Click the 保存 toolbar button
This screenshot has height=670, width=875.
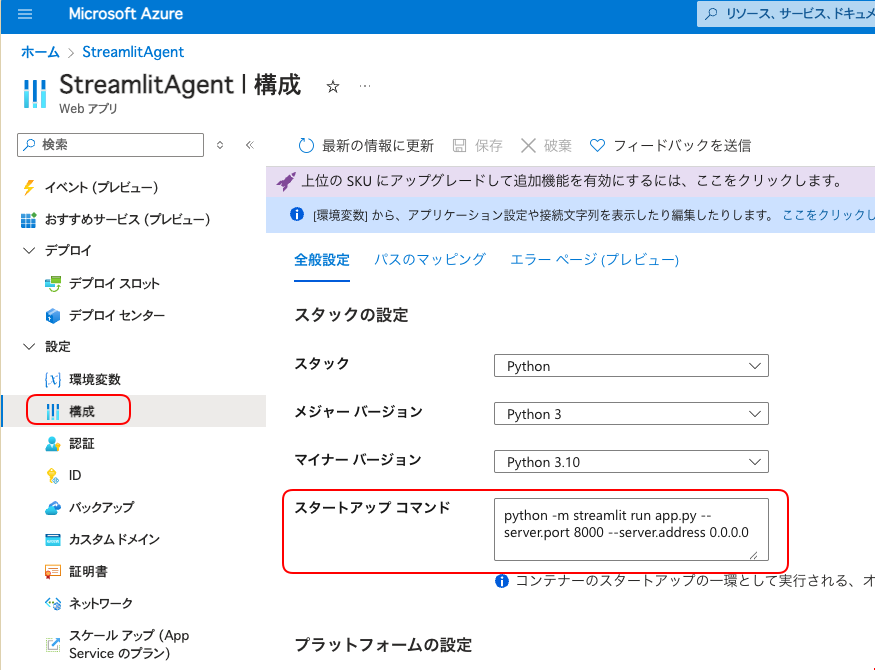(478, 146)
